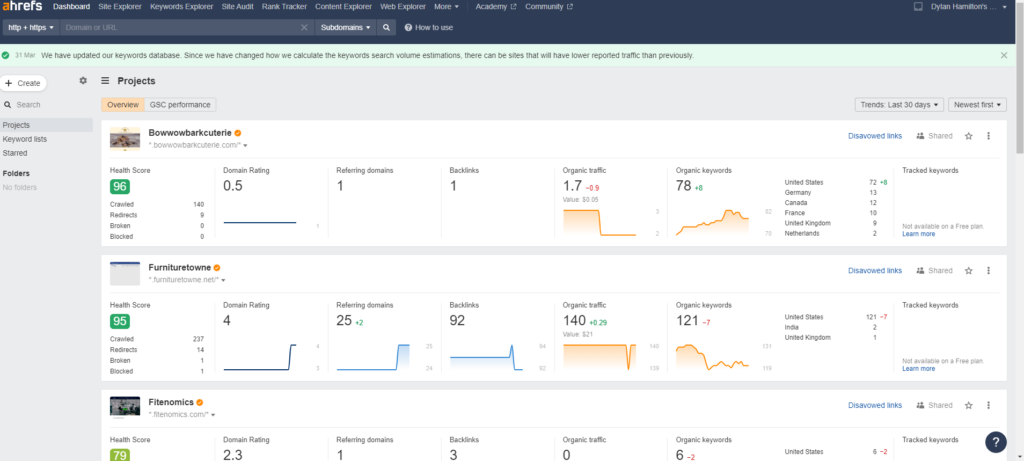Open Content Explorer from navigation

point(344,7)
